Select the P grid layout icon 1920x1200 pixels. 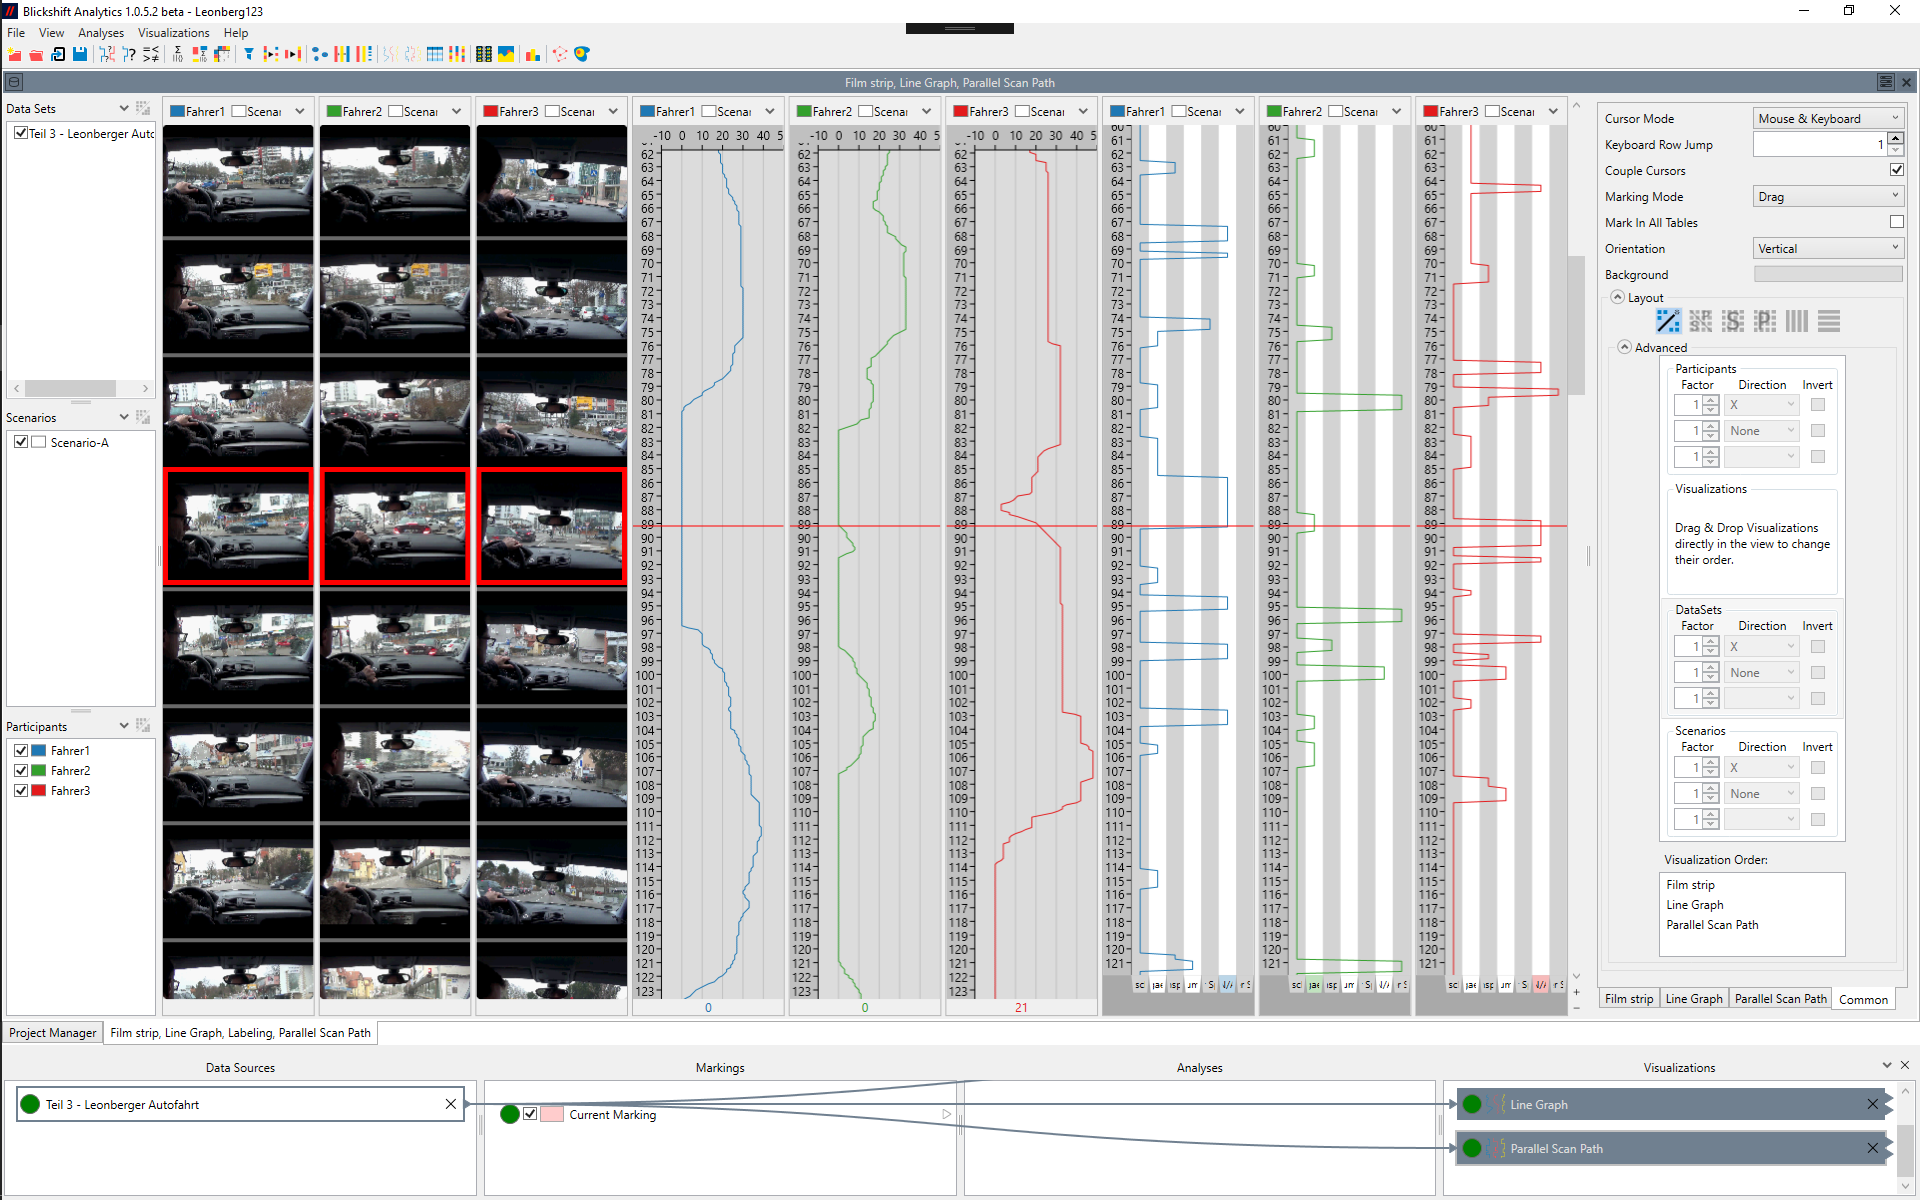[1765, 321]
